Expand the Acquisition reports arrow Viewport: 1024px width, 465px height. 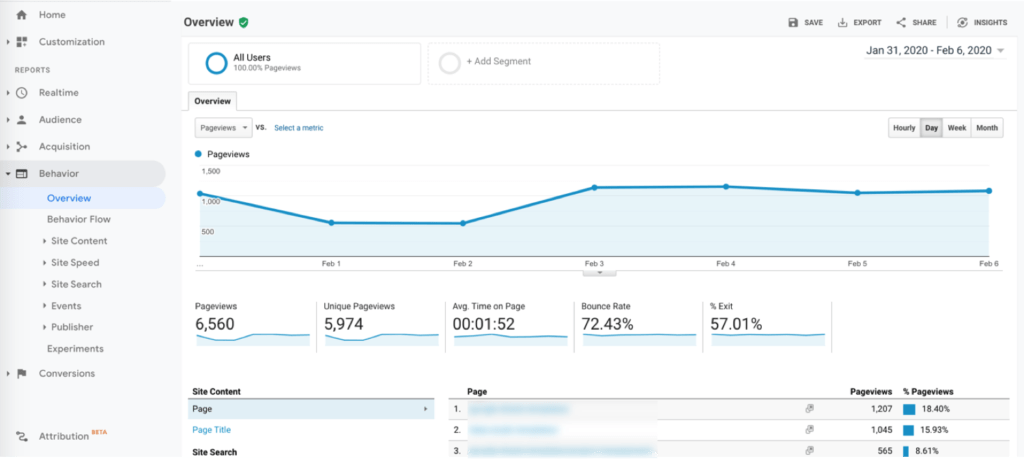click(x=8, y=146)
